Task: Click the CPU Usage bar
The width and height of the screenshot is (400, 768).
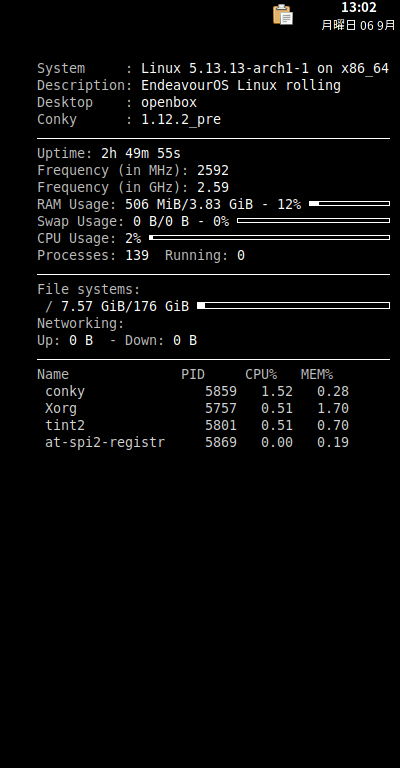Action: [x=269, y=238]
